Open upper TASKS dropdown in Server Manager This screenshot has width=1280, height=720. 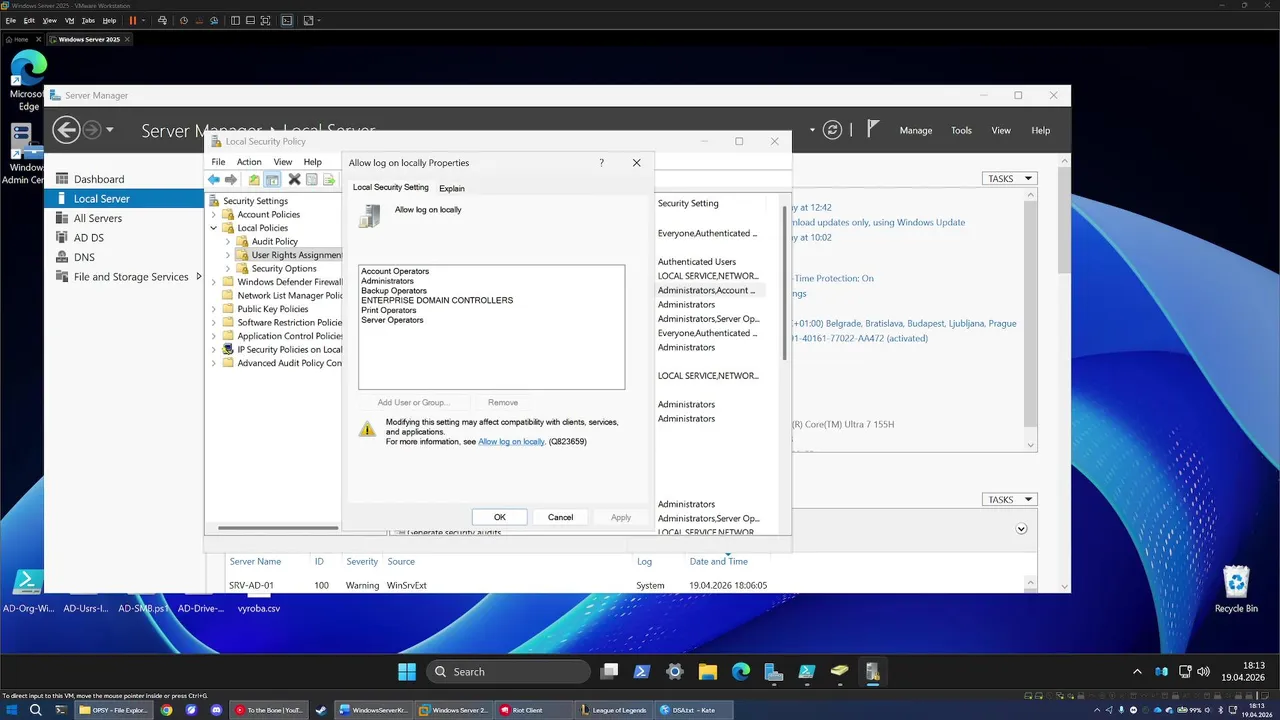[1010, 178]
